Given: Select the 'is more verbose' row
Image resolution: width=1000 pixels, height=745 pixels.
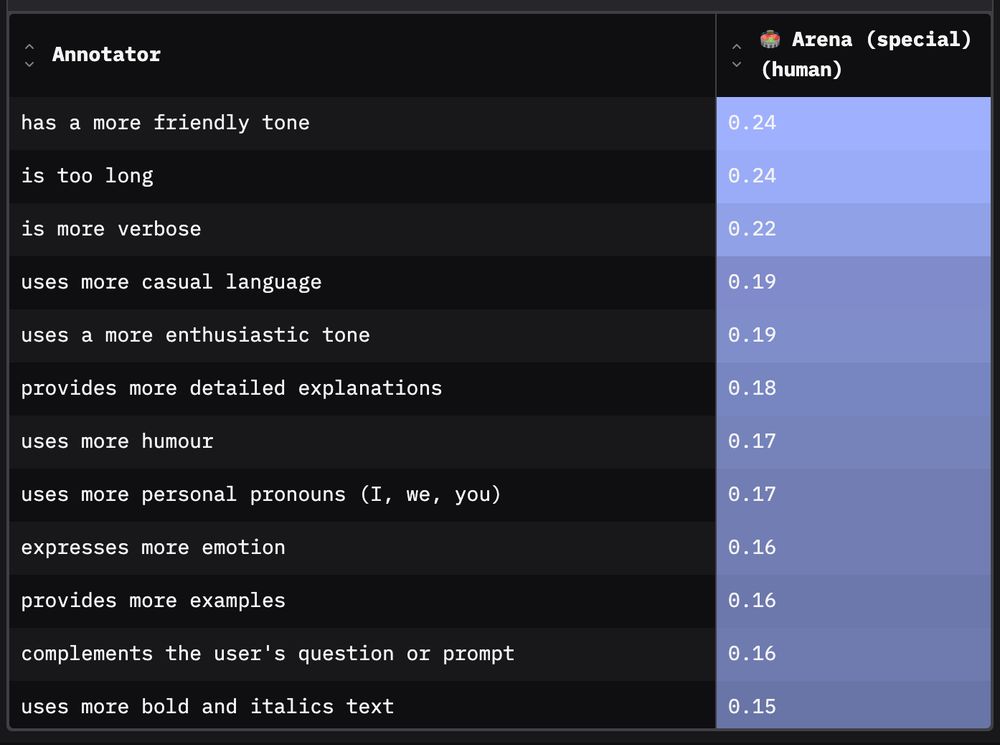Looking at the screenshot, I should (x=500, y=229).
